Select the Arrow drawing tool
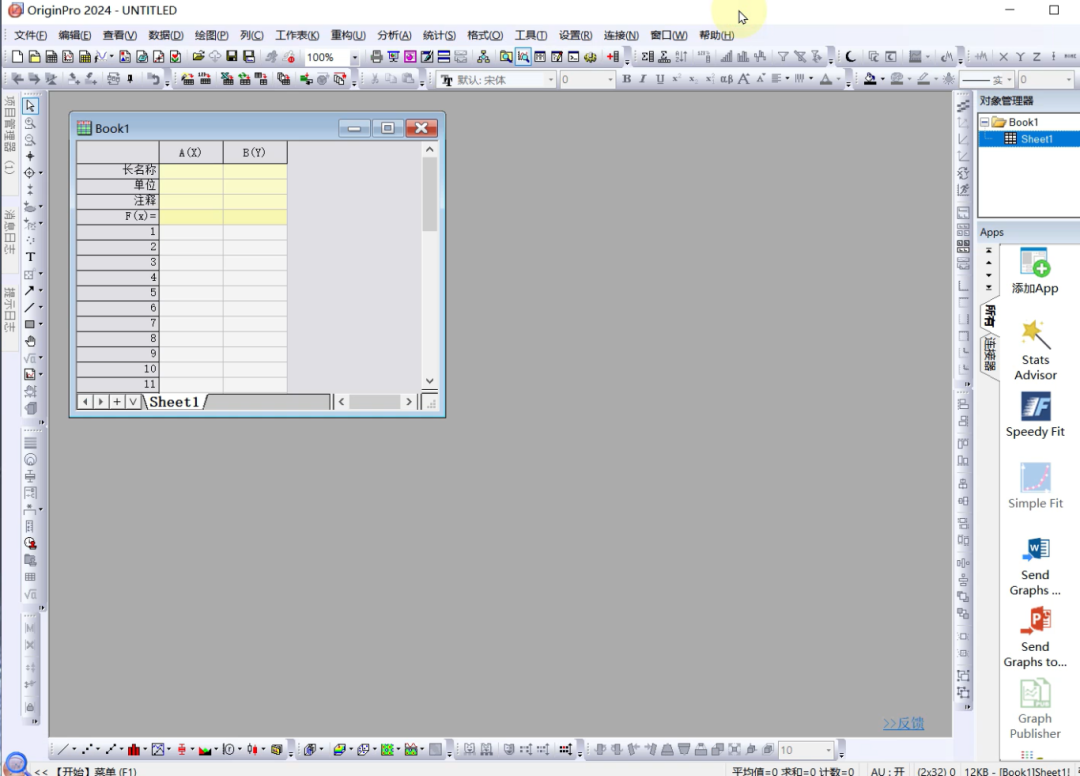This screenshot has height=776, width=1080. [30, 291]
